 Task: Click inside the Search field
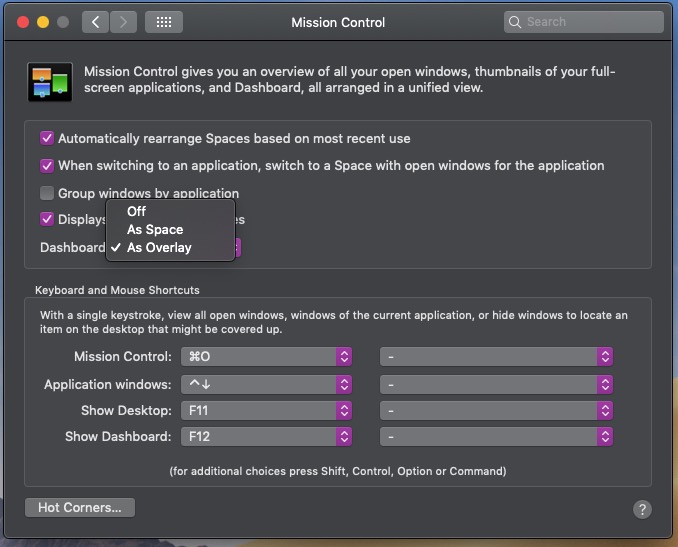point(583,22)
